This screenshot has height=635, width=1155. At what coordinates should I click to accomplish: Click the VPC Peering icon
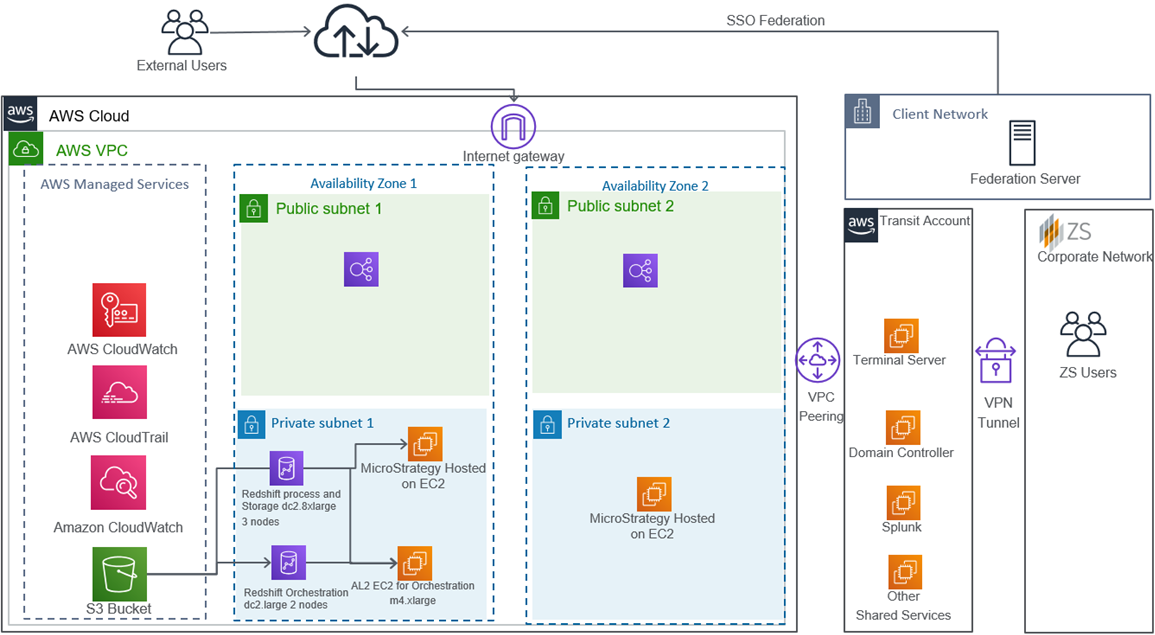[818, 360]
